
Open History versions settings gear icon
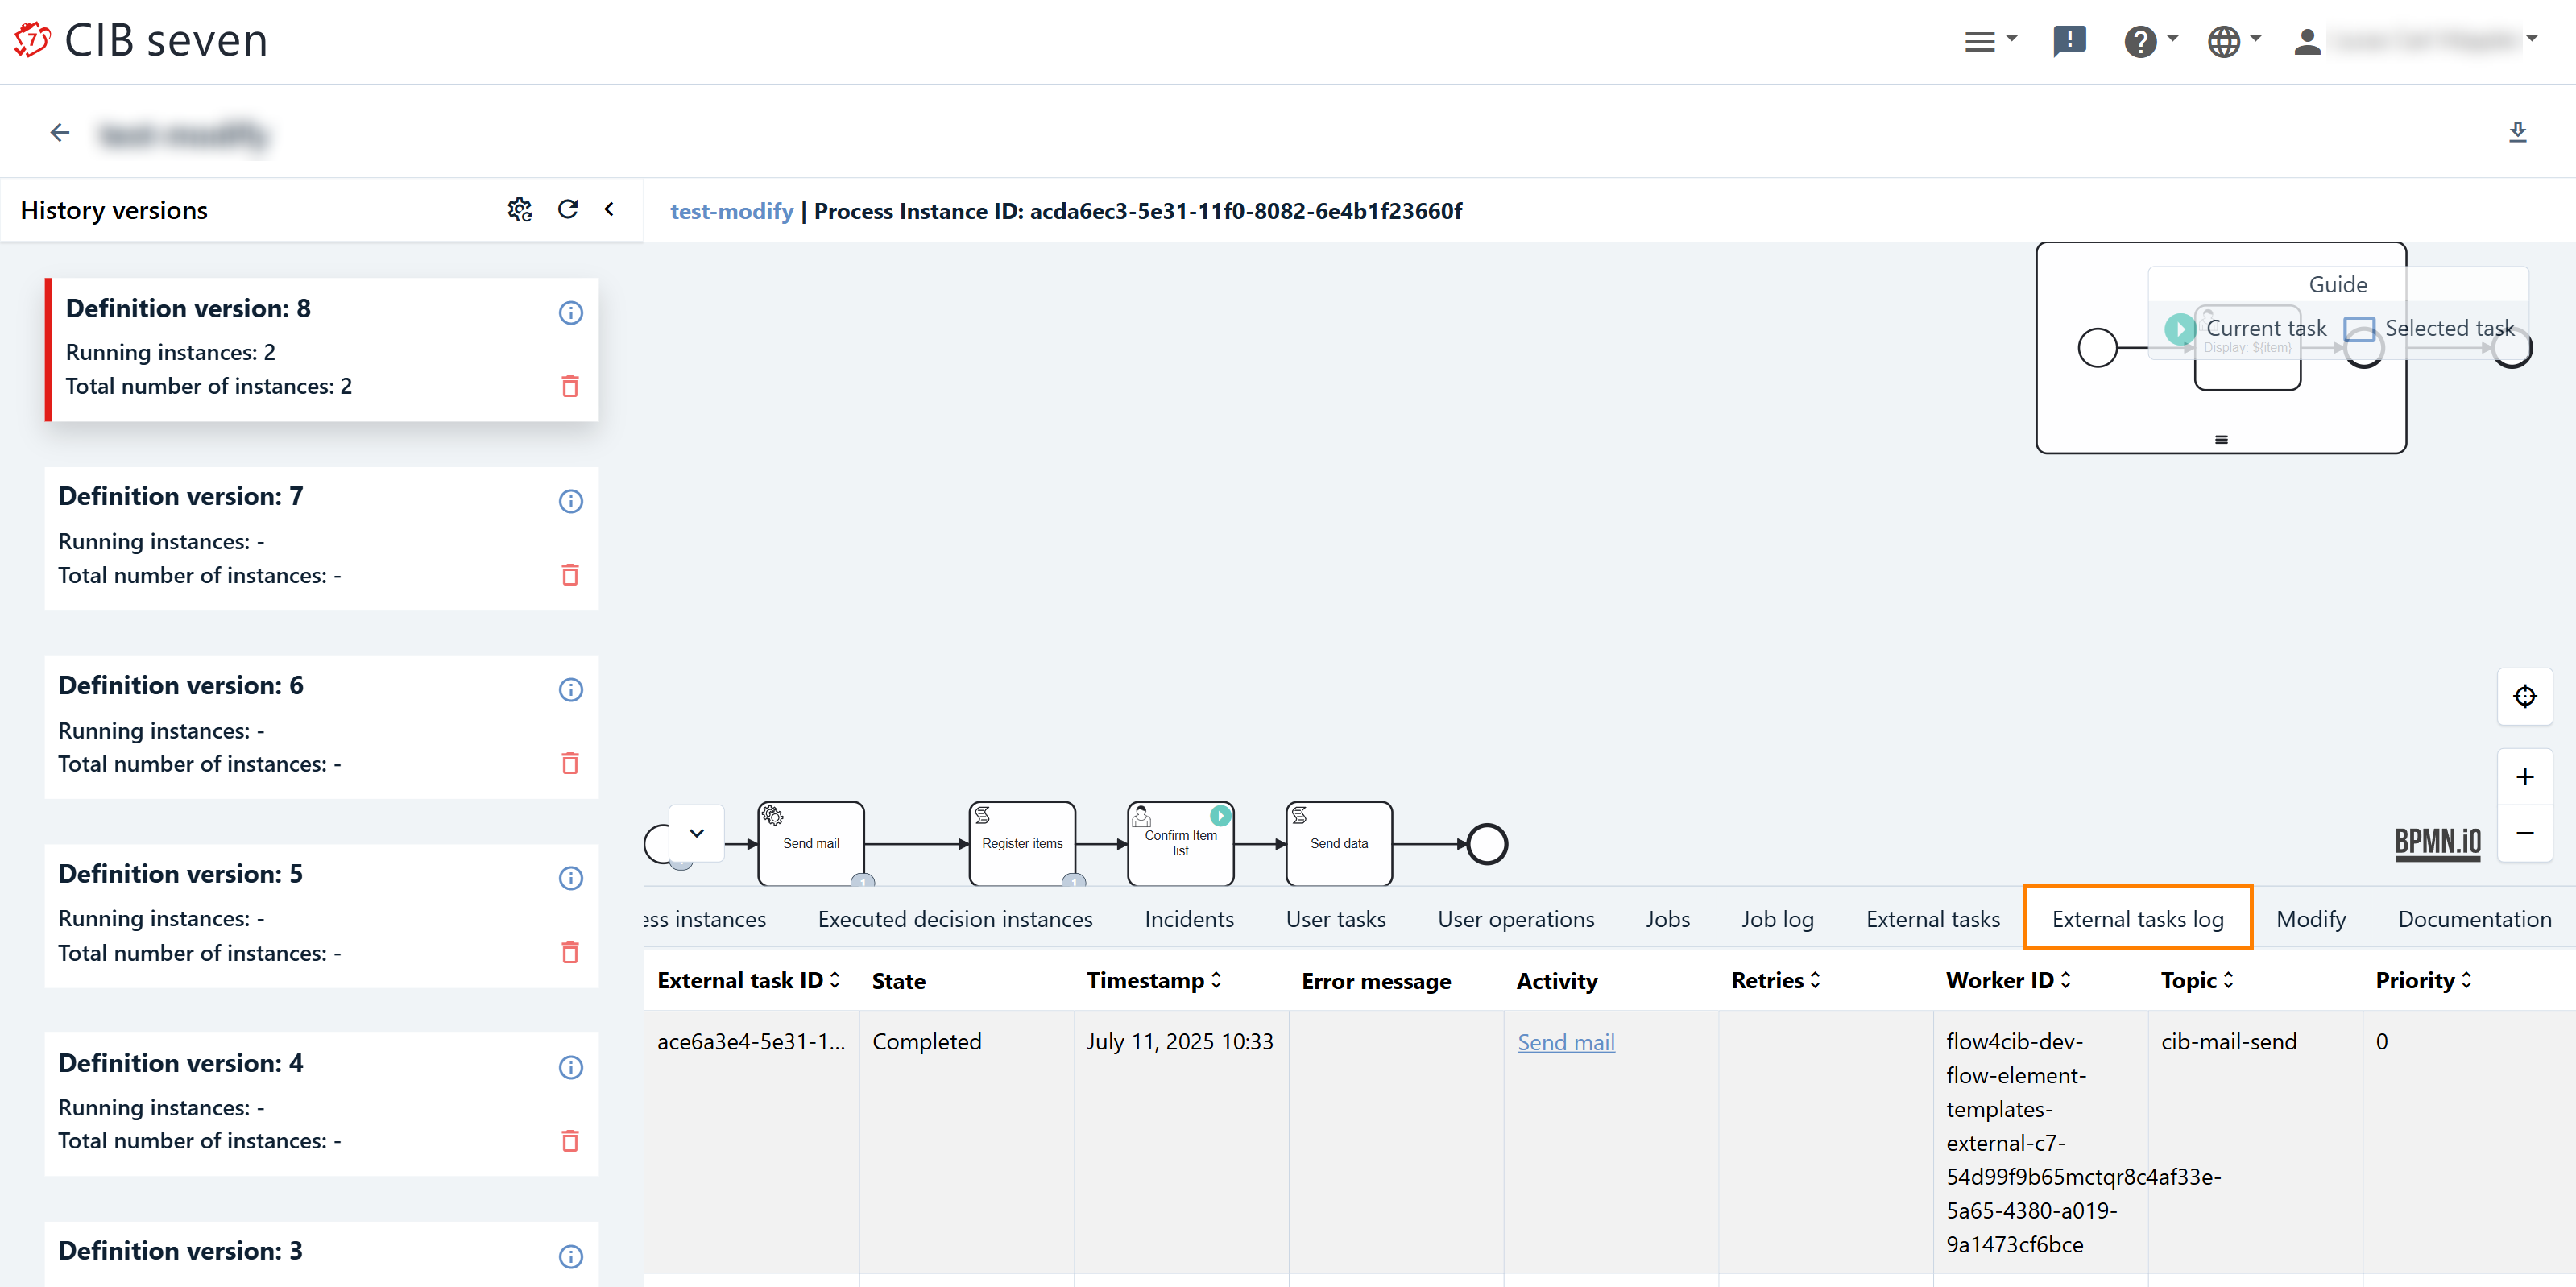519,209
